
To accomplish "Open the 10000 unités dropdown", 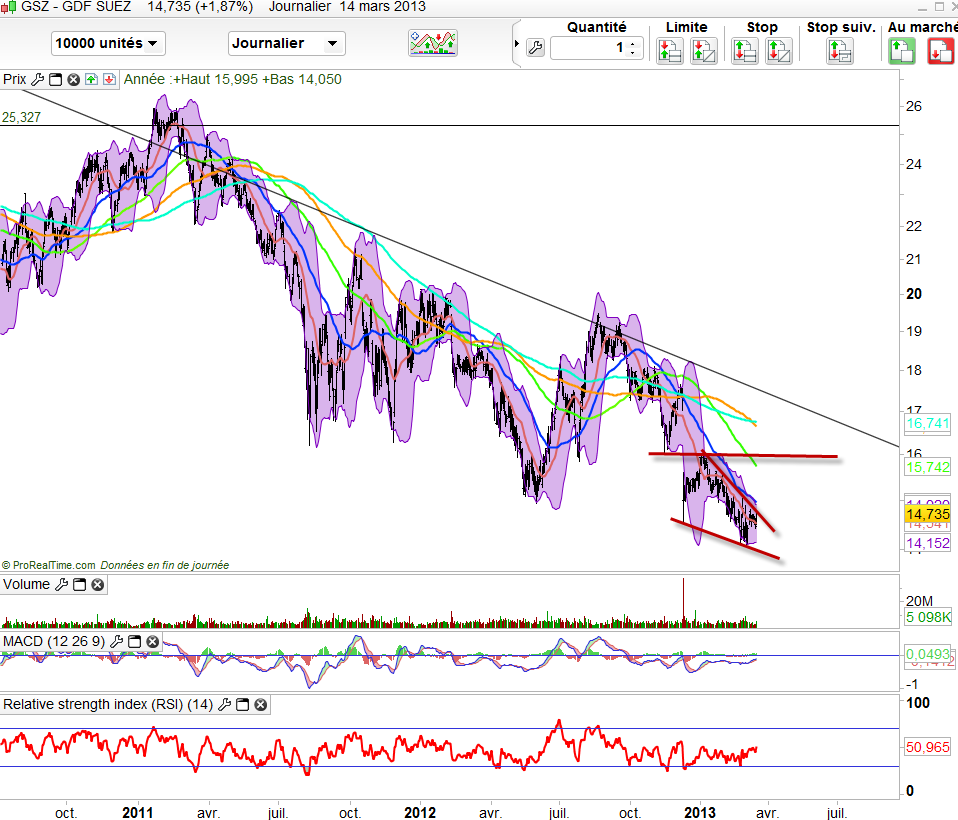I will tap(107, 43).
